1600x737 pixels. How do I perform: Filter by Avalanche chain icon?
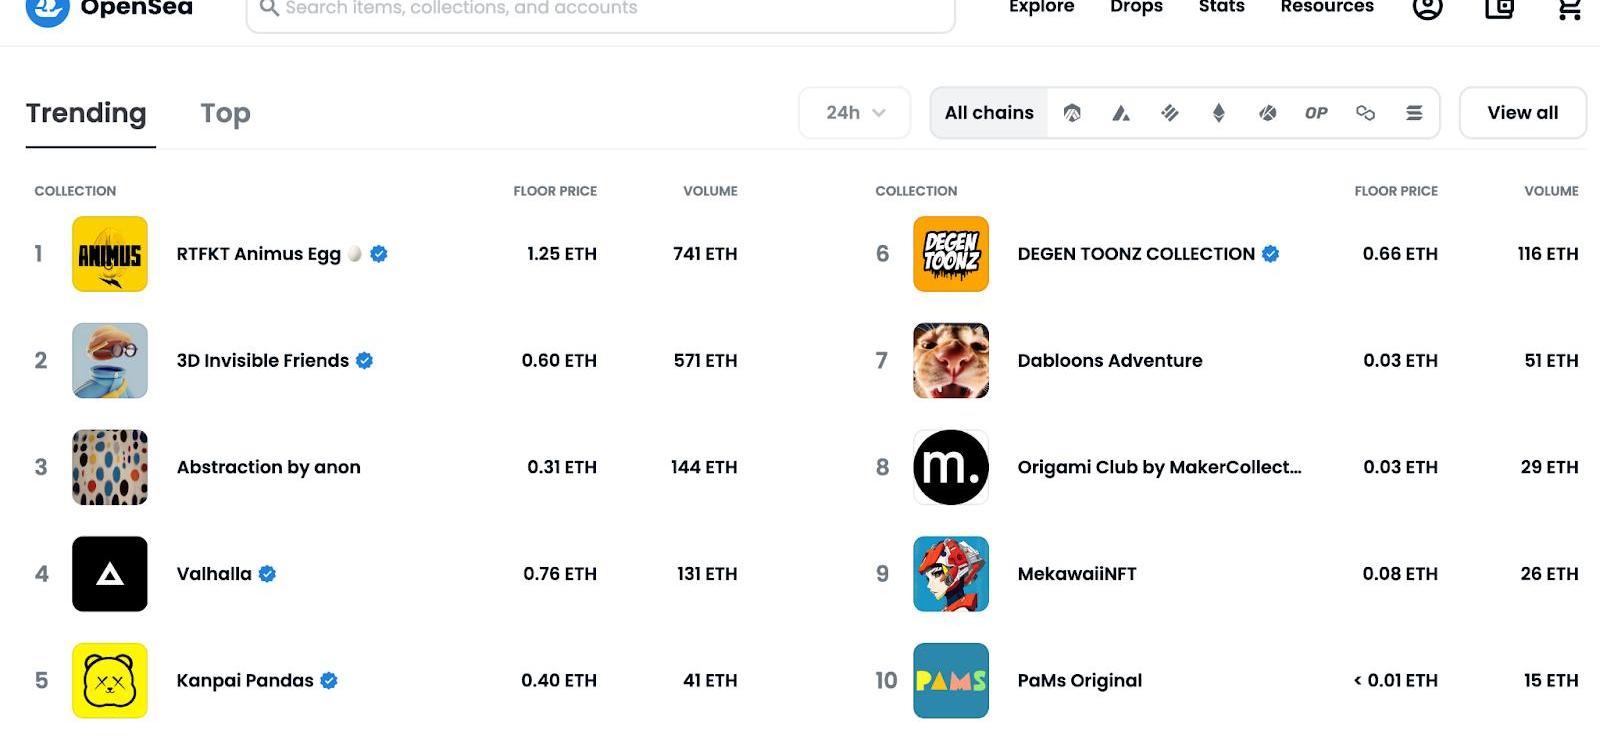click(1121, 113)
